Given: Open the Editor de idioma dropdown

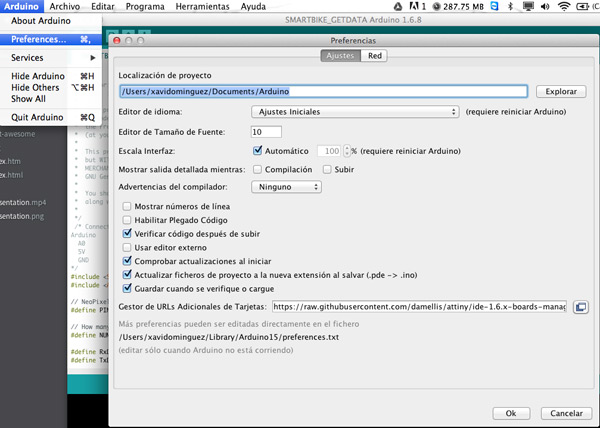Looking at the screenshot, I should [355, 112].
